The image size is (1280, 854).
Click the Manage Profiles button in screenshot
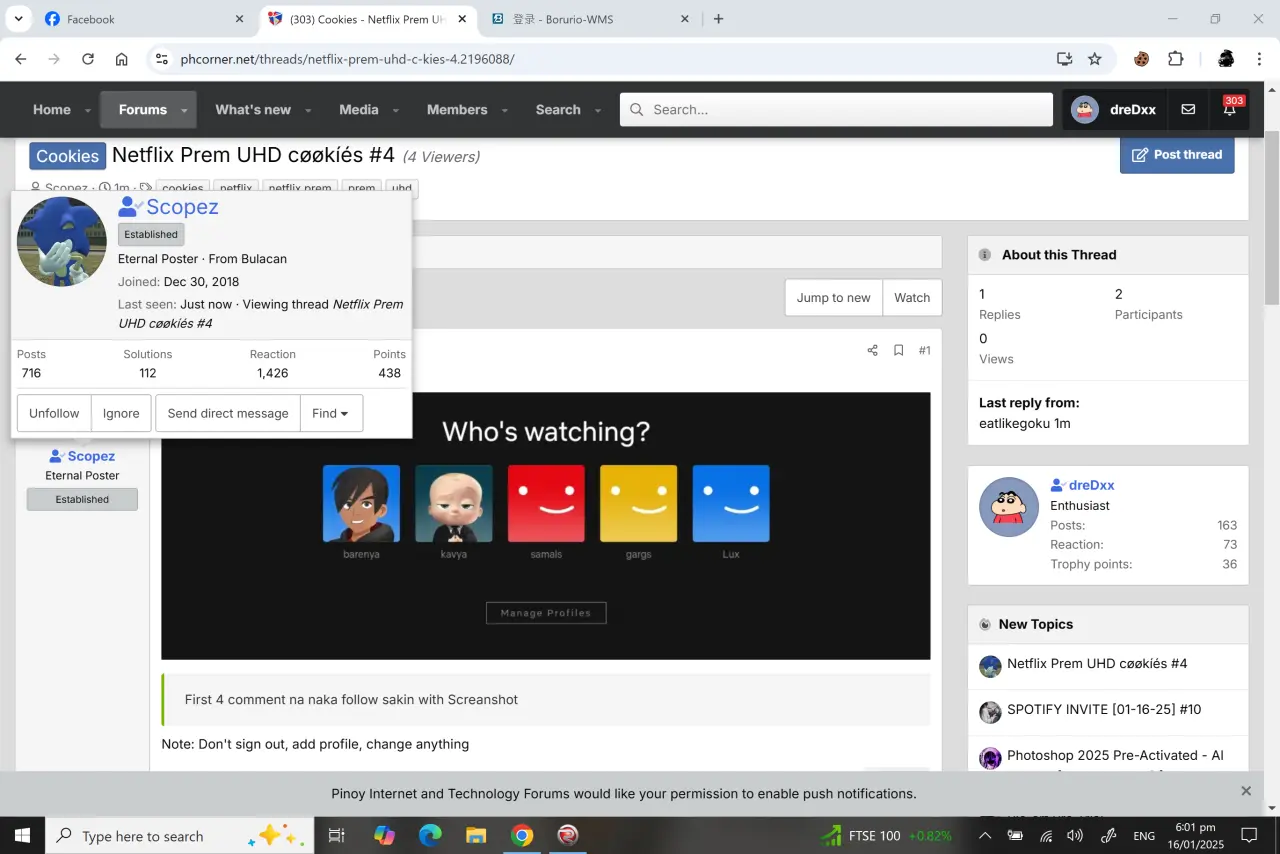[546, 613]
